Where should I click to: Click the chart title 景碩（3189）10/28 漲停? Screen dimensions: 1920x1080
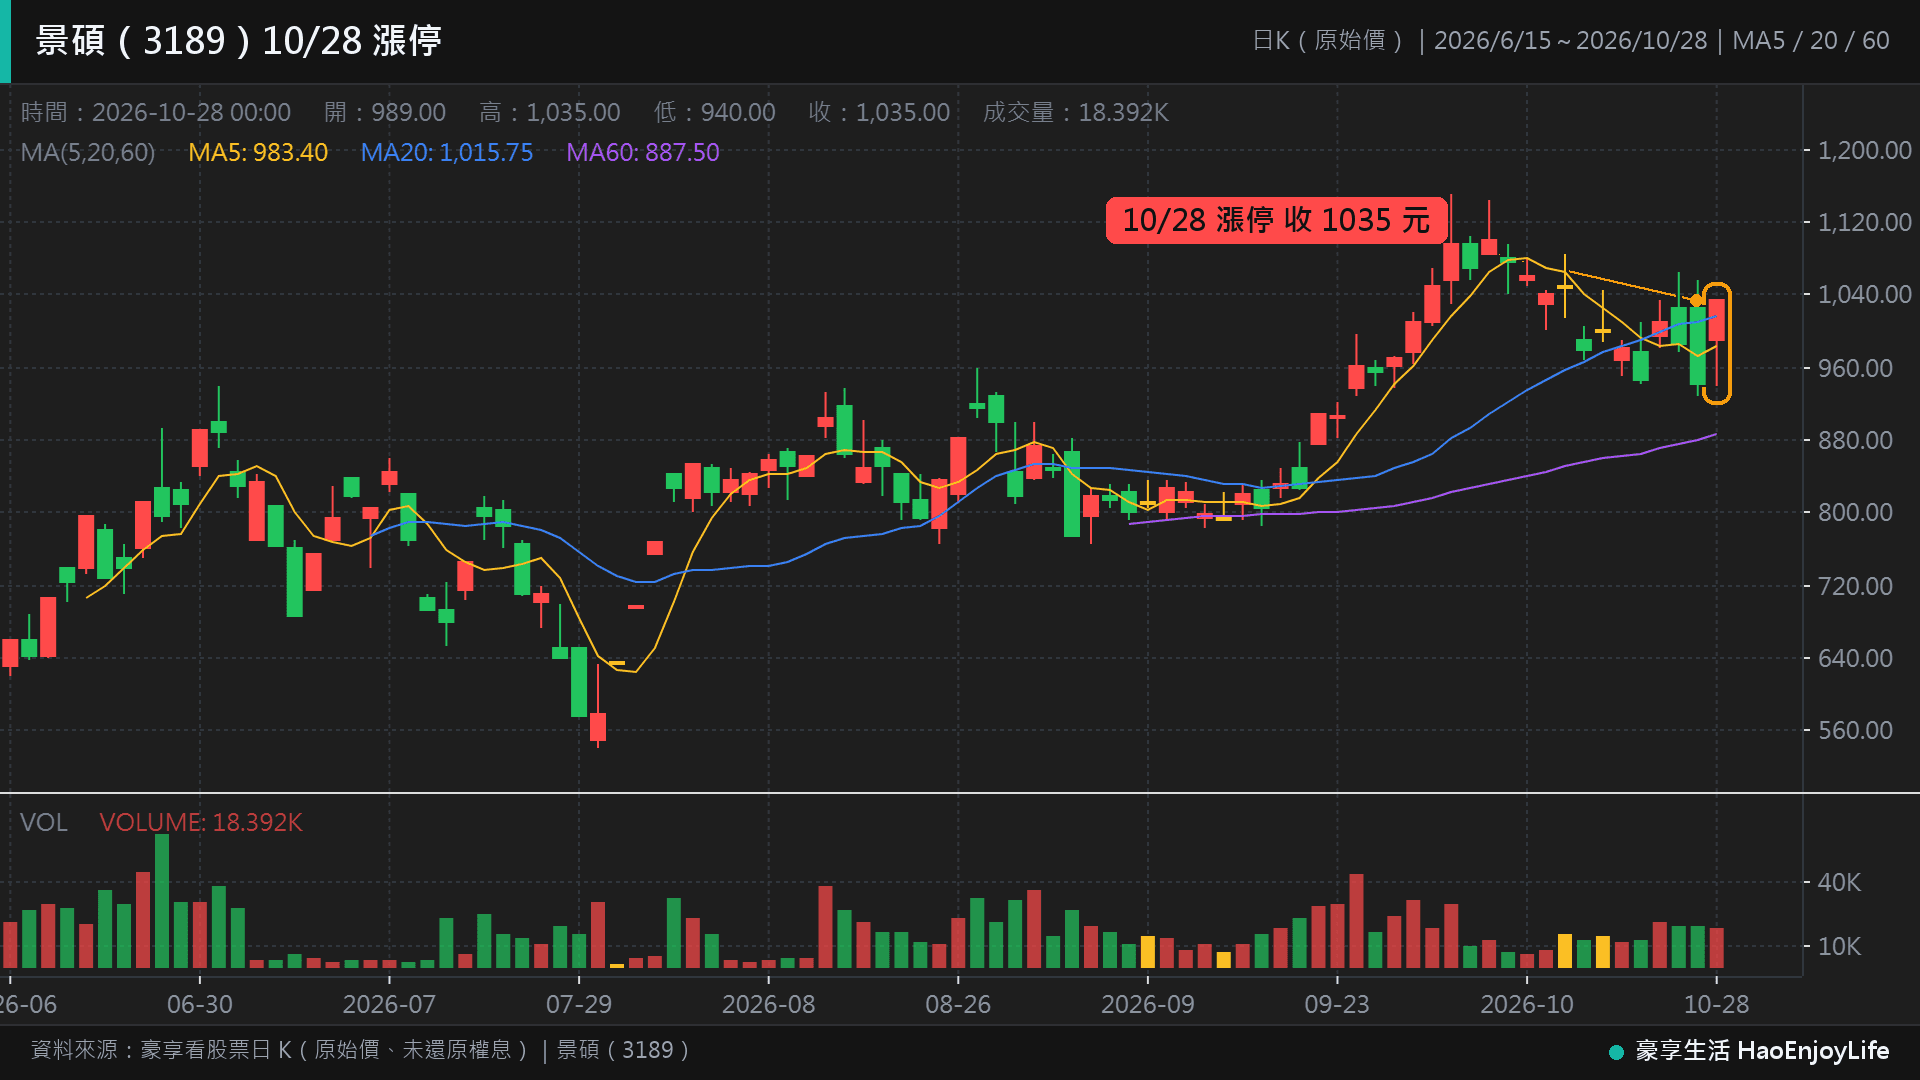[238, 40]
